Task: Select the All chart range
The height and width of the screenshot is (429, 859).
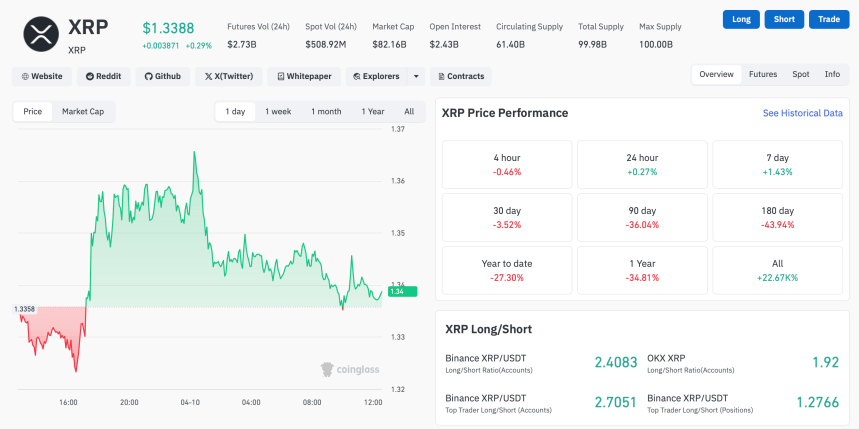Action: point(409,112)
